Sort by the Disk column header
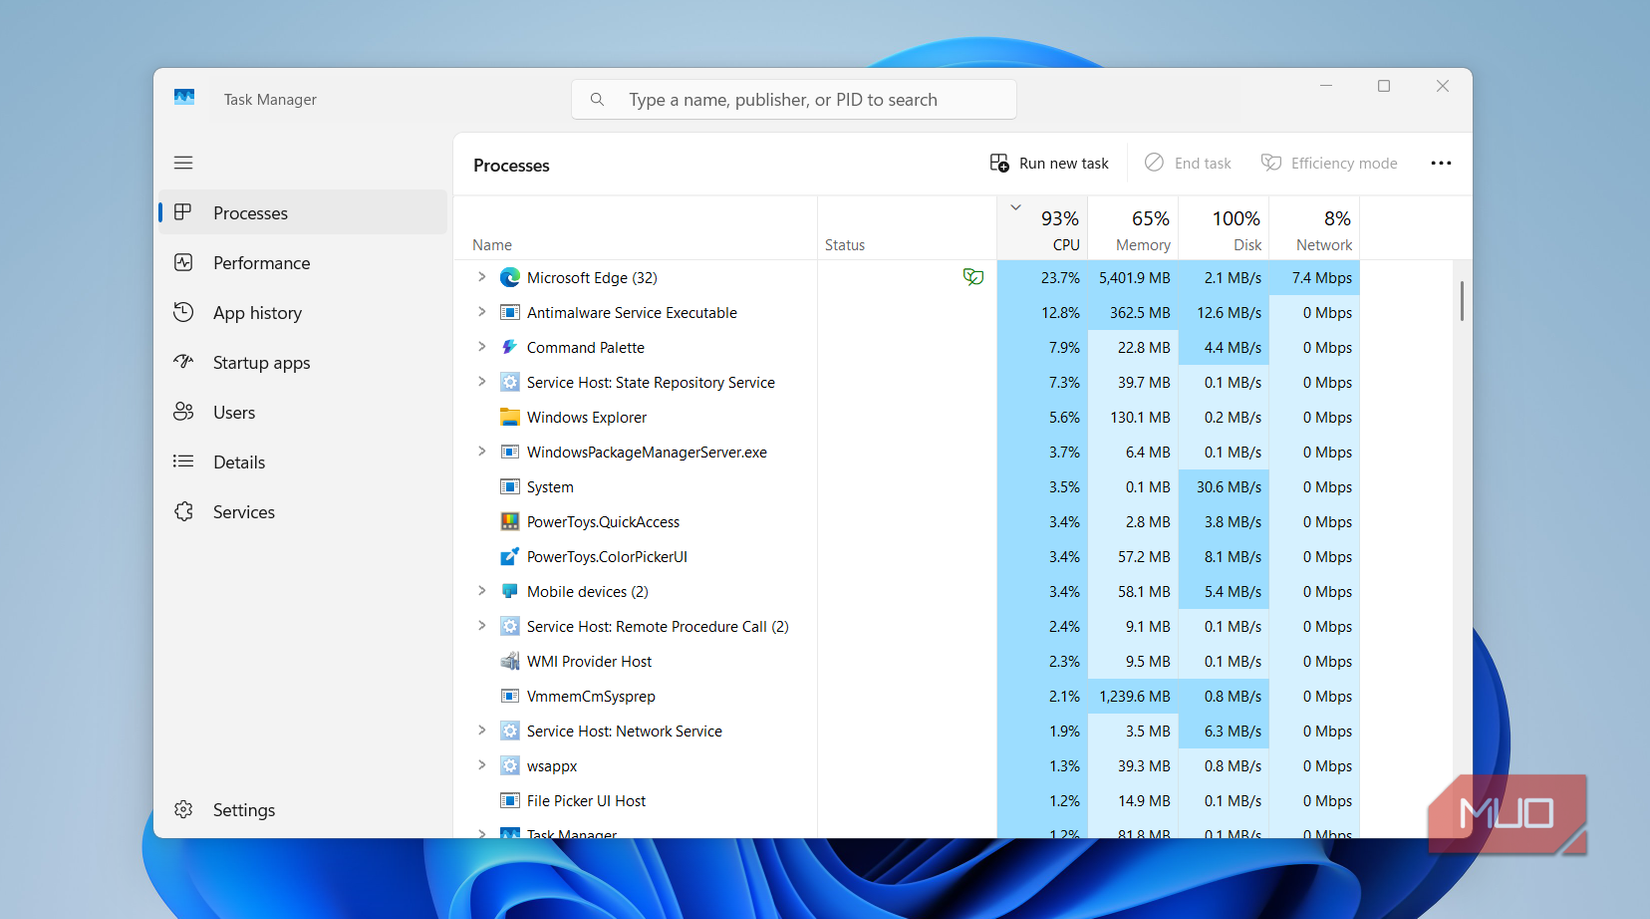This screenshot has height=919, width=1650. [1224, 228]
